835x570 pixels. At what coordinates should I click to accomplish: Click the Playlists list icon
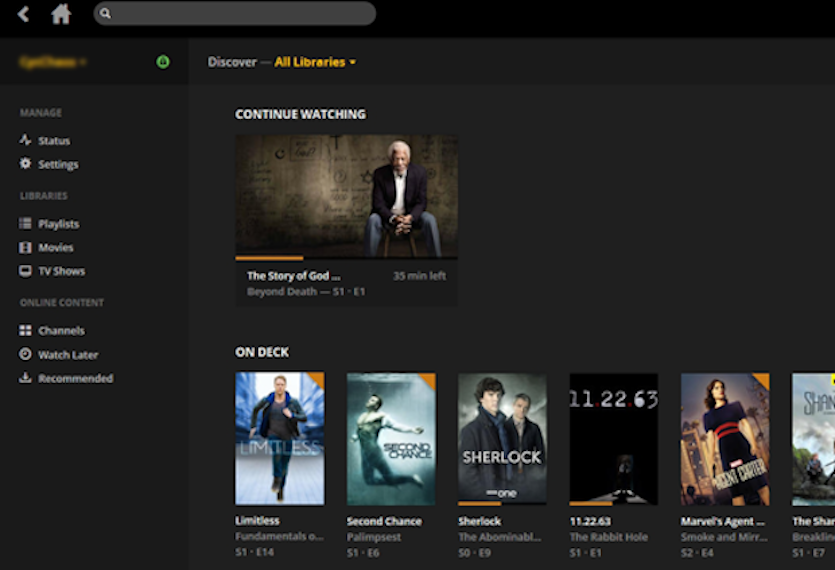click(x=25, y=223)
